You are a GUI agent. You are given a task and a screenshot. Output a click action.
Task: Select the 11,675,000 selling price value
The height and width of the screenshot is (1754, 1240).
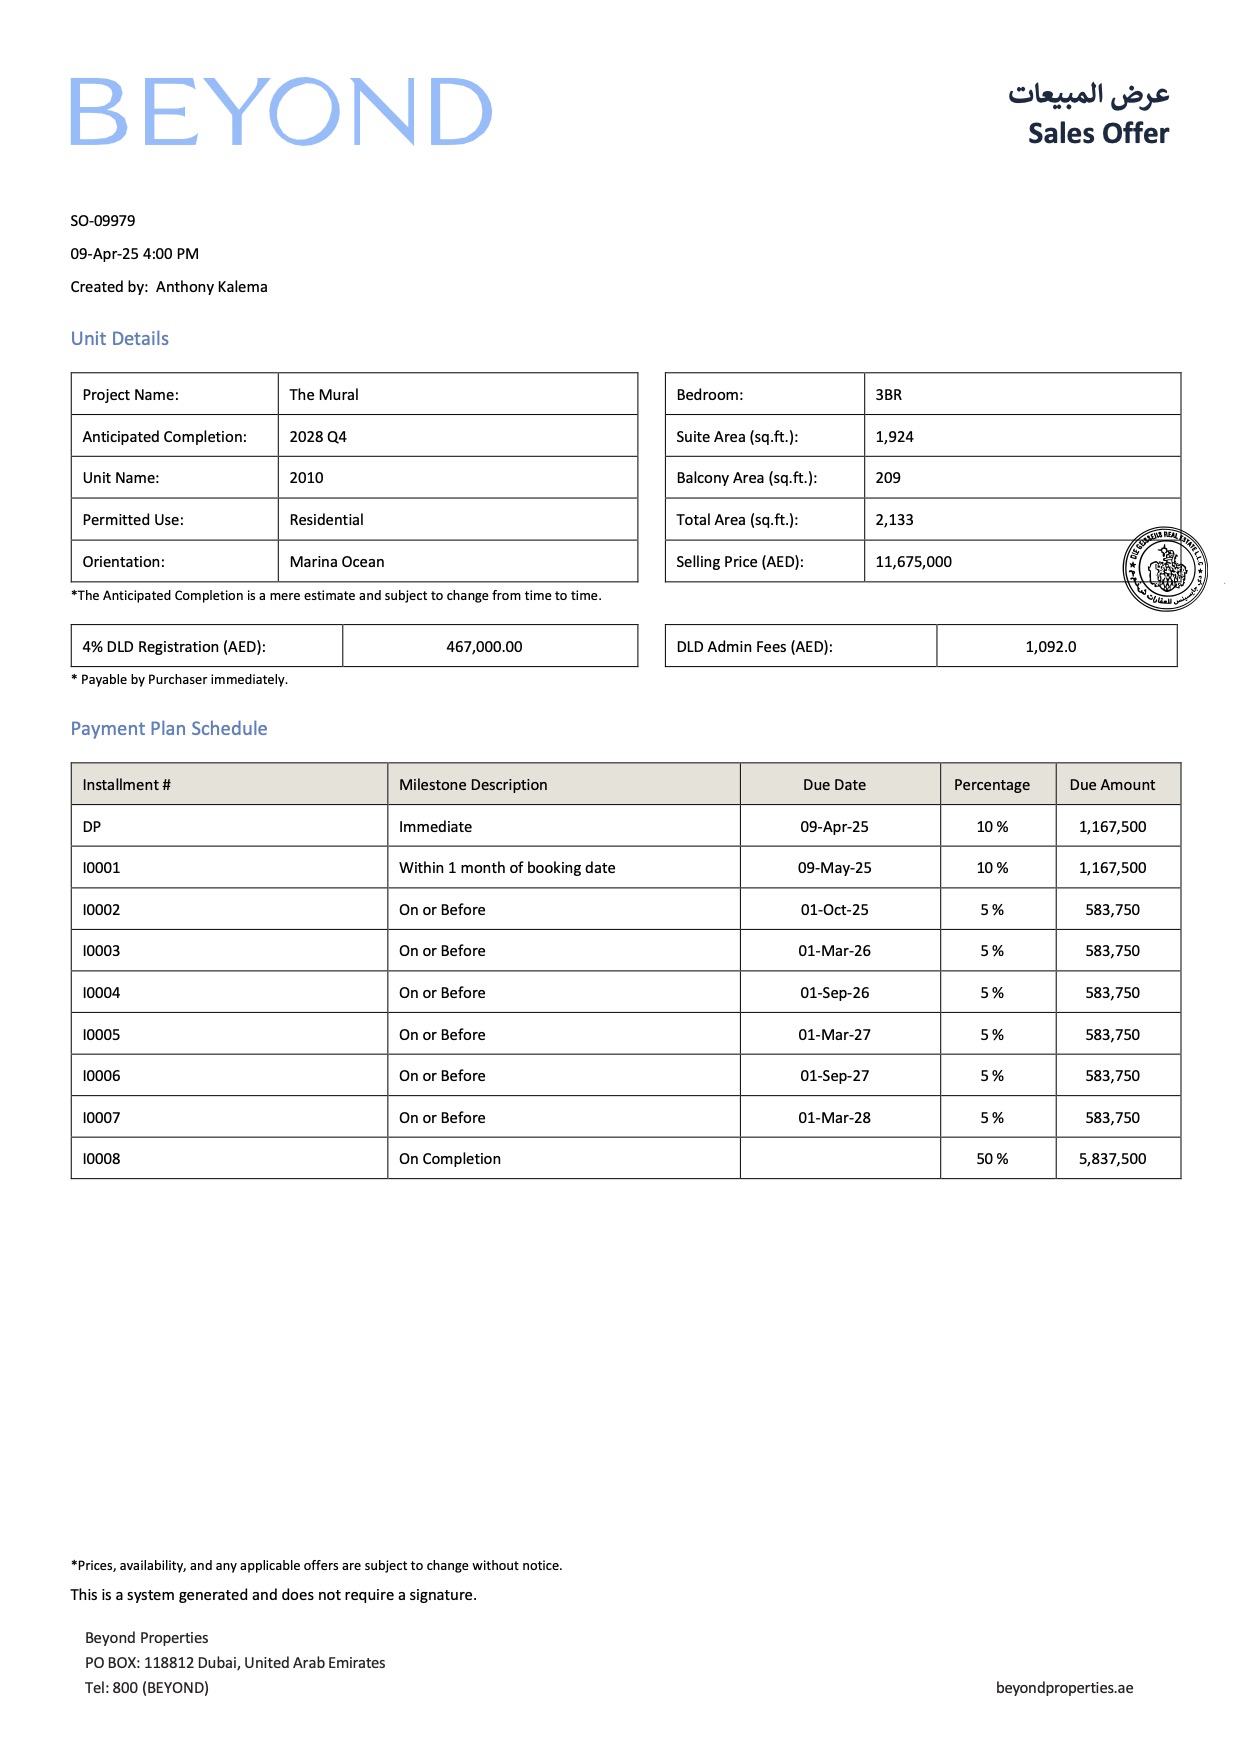pyautogui.click(x=913, y=562)
